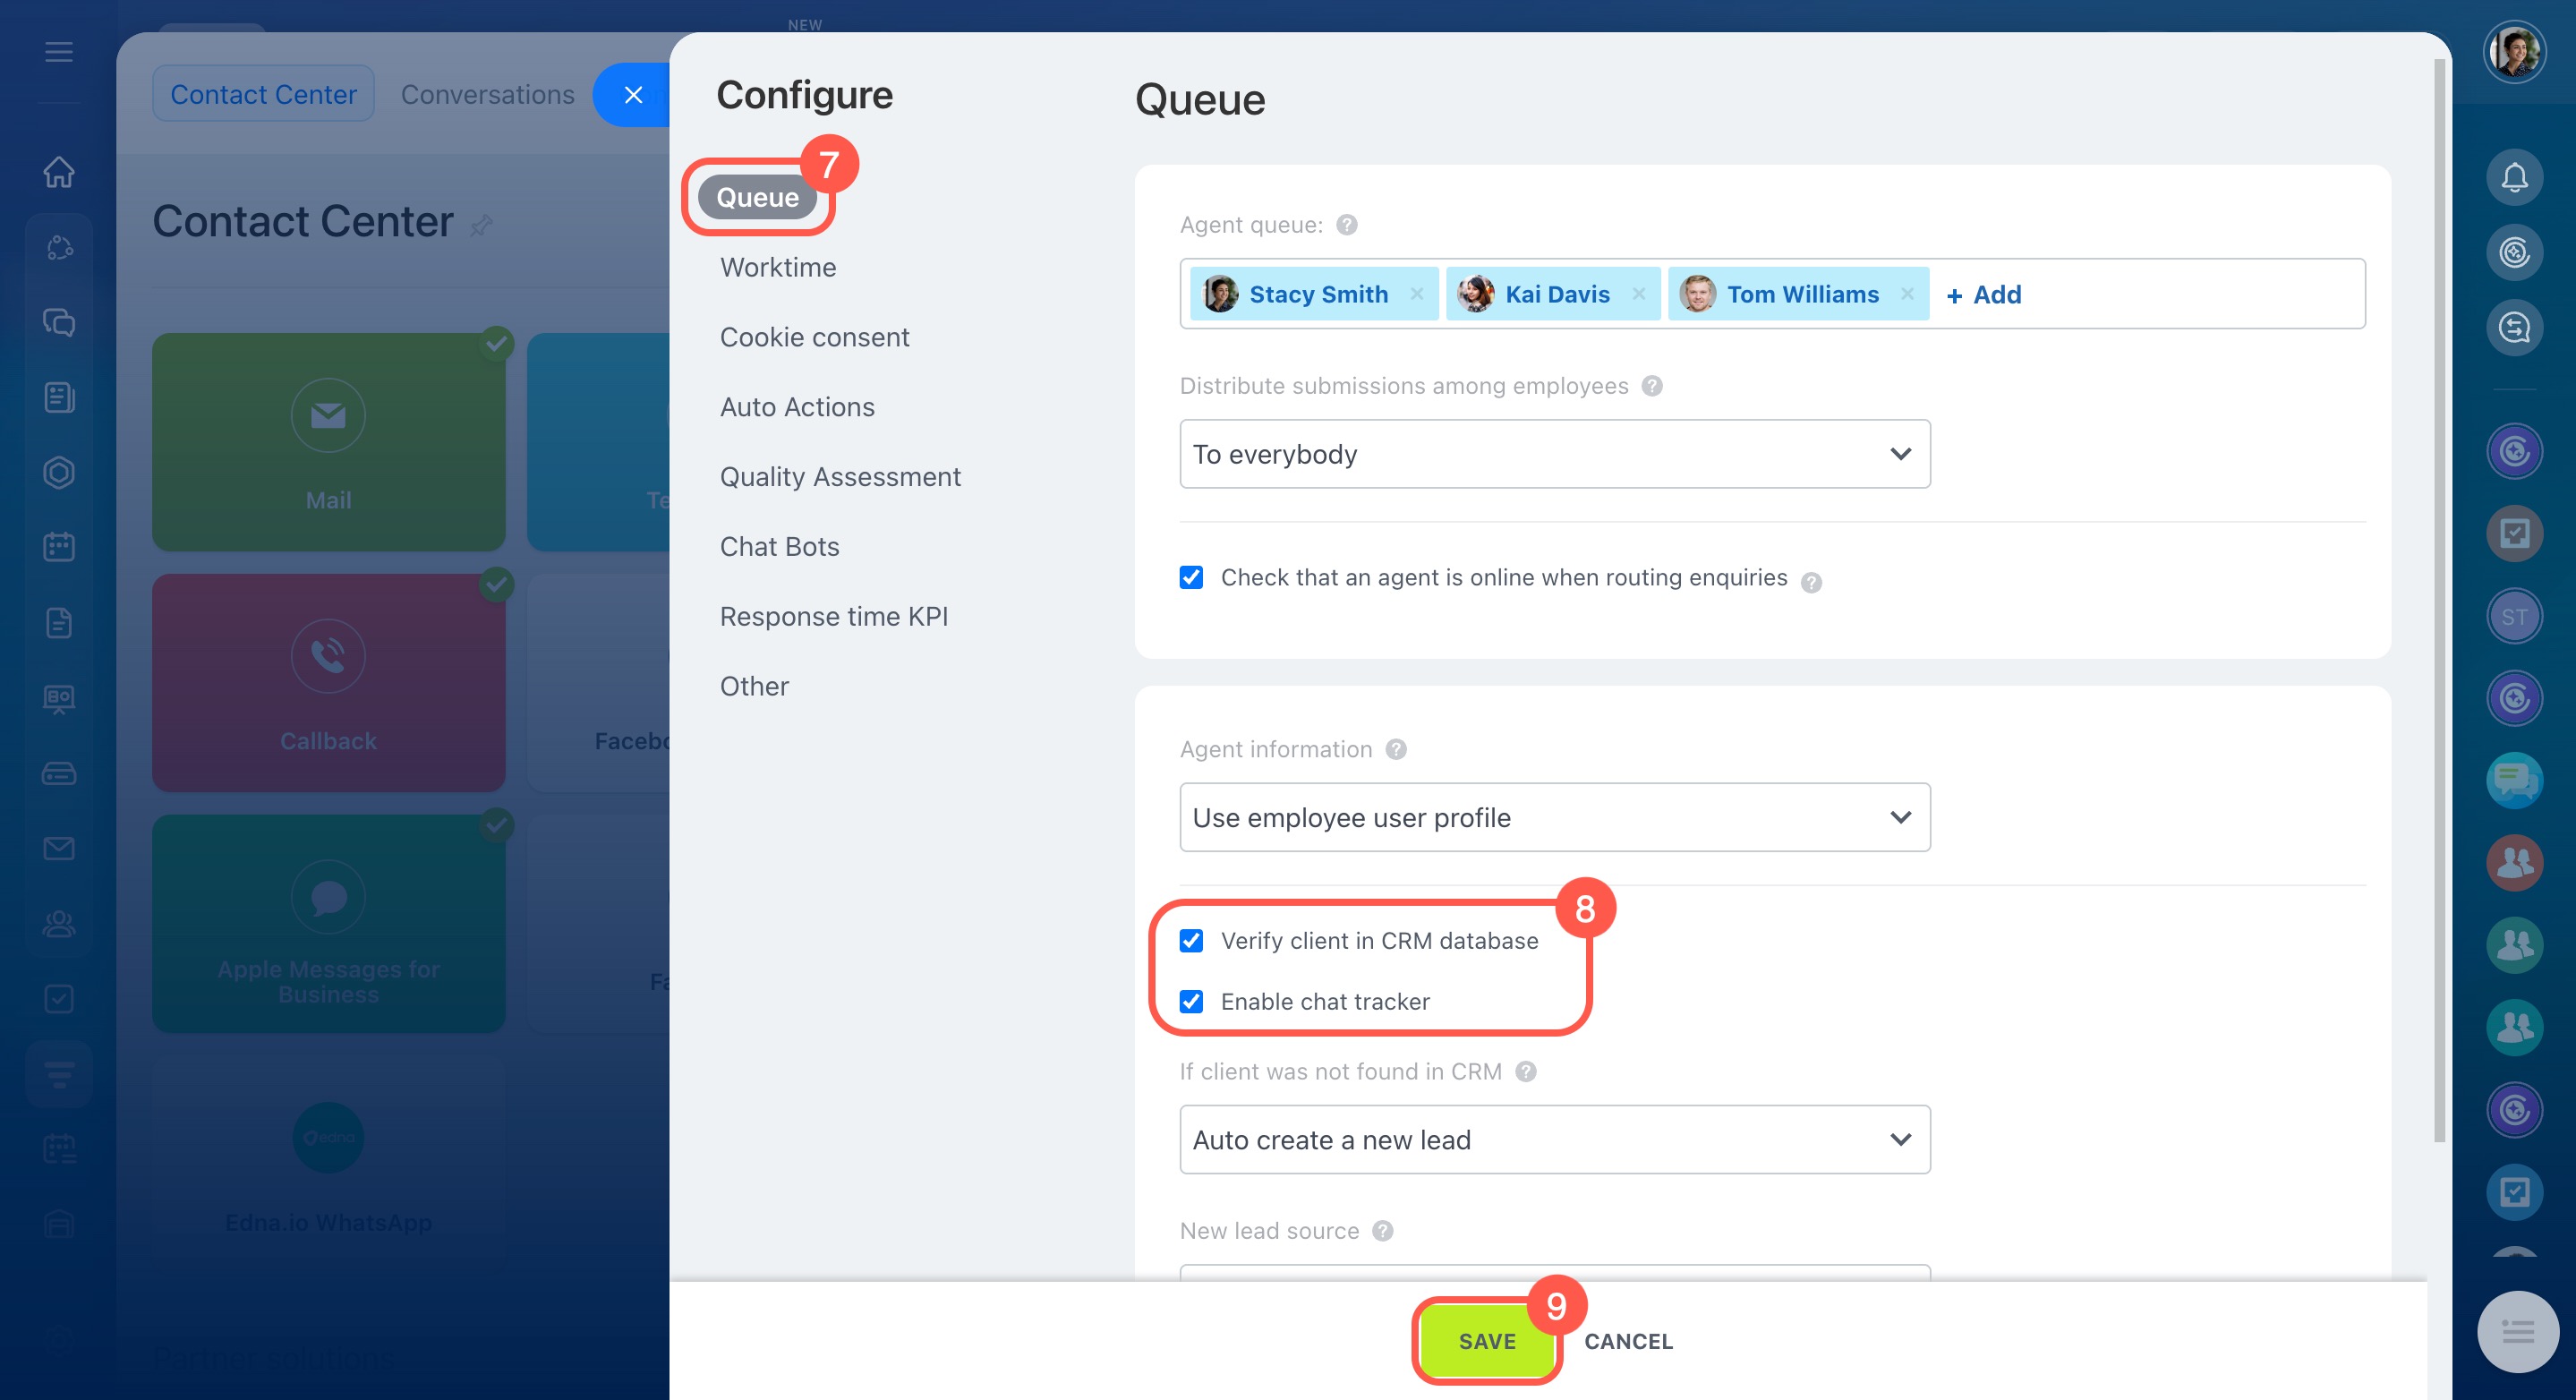
Task: Click the panel's vertical scrollbar
Action: pos(2438,600)
